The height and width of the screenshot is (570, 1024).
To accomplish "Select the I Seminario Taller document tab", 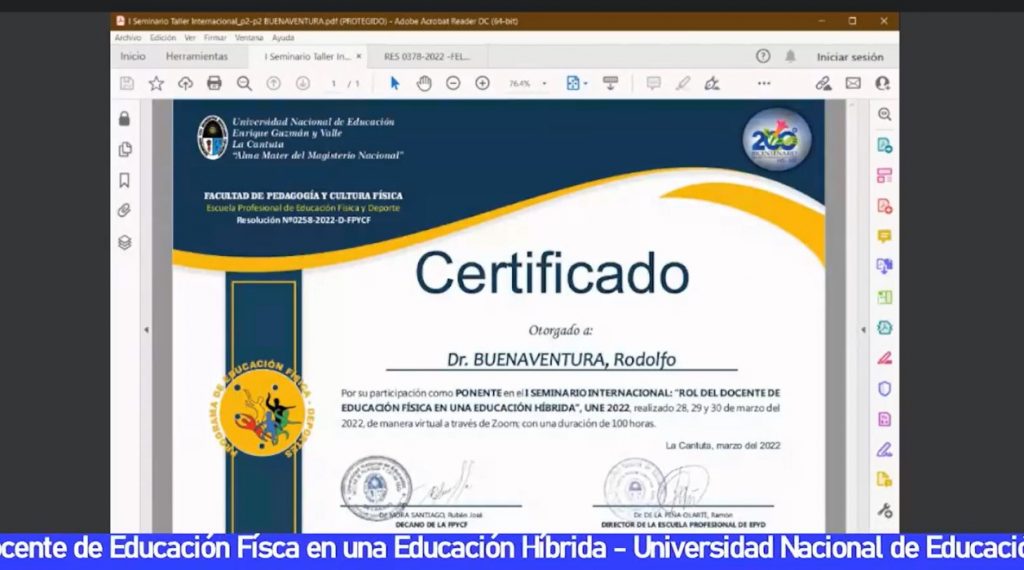I will pos(307,57).
